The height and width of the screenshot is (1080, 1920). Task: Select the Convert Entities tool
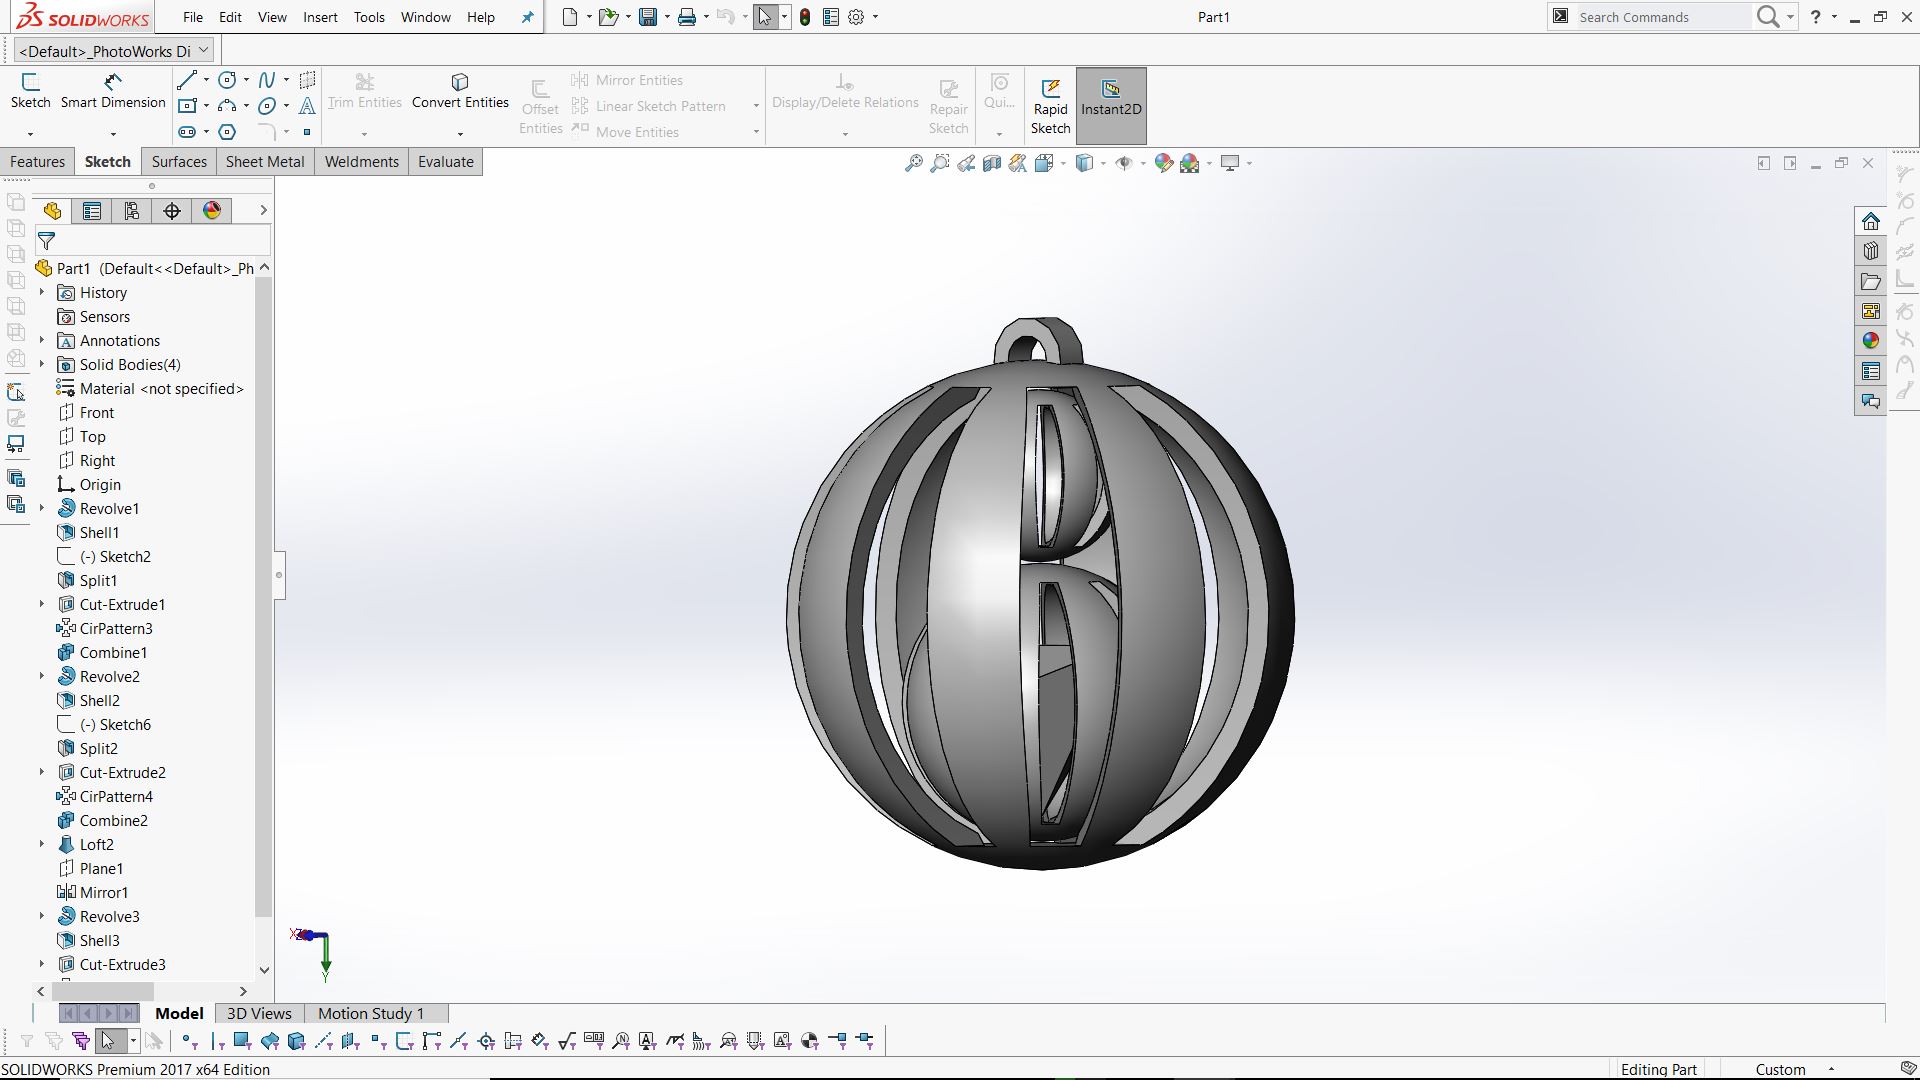[460, 90]
